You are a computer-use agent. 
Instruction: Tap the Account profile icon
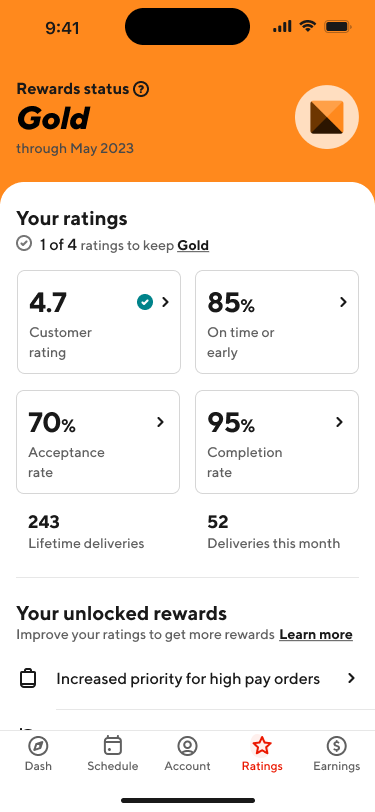click(188, 746)
